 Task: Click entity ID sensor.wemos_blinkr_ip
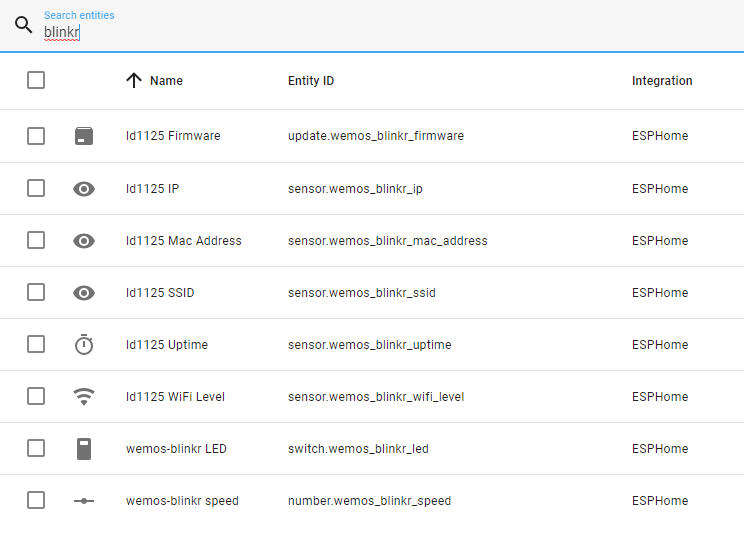(x=355, y=188)
